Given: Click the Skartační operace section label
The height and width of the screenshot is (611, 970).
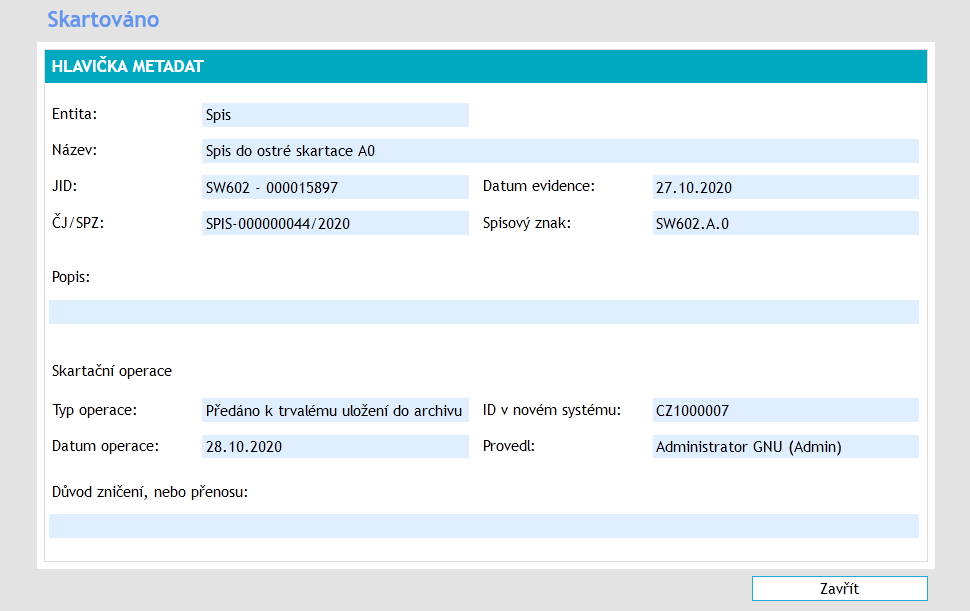Looking at the screenshot, I should (112, 371).
